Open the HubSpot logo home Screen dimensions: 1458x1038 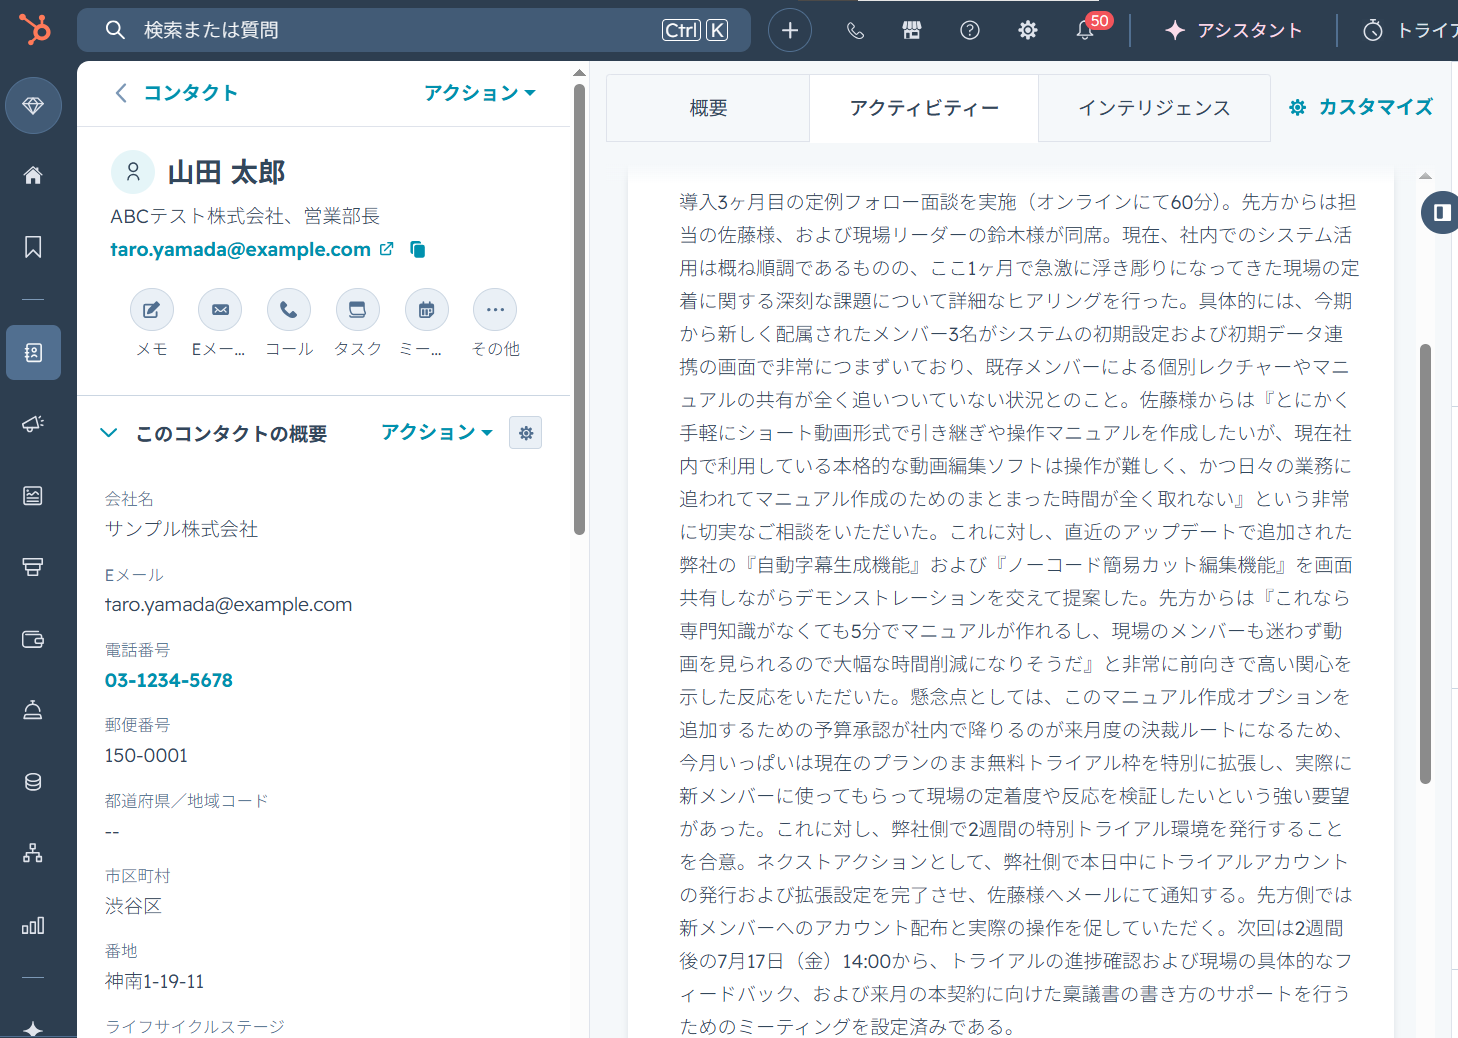(34, 30)
